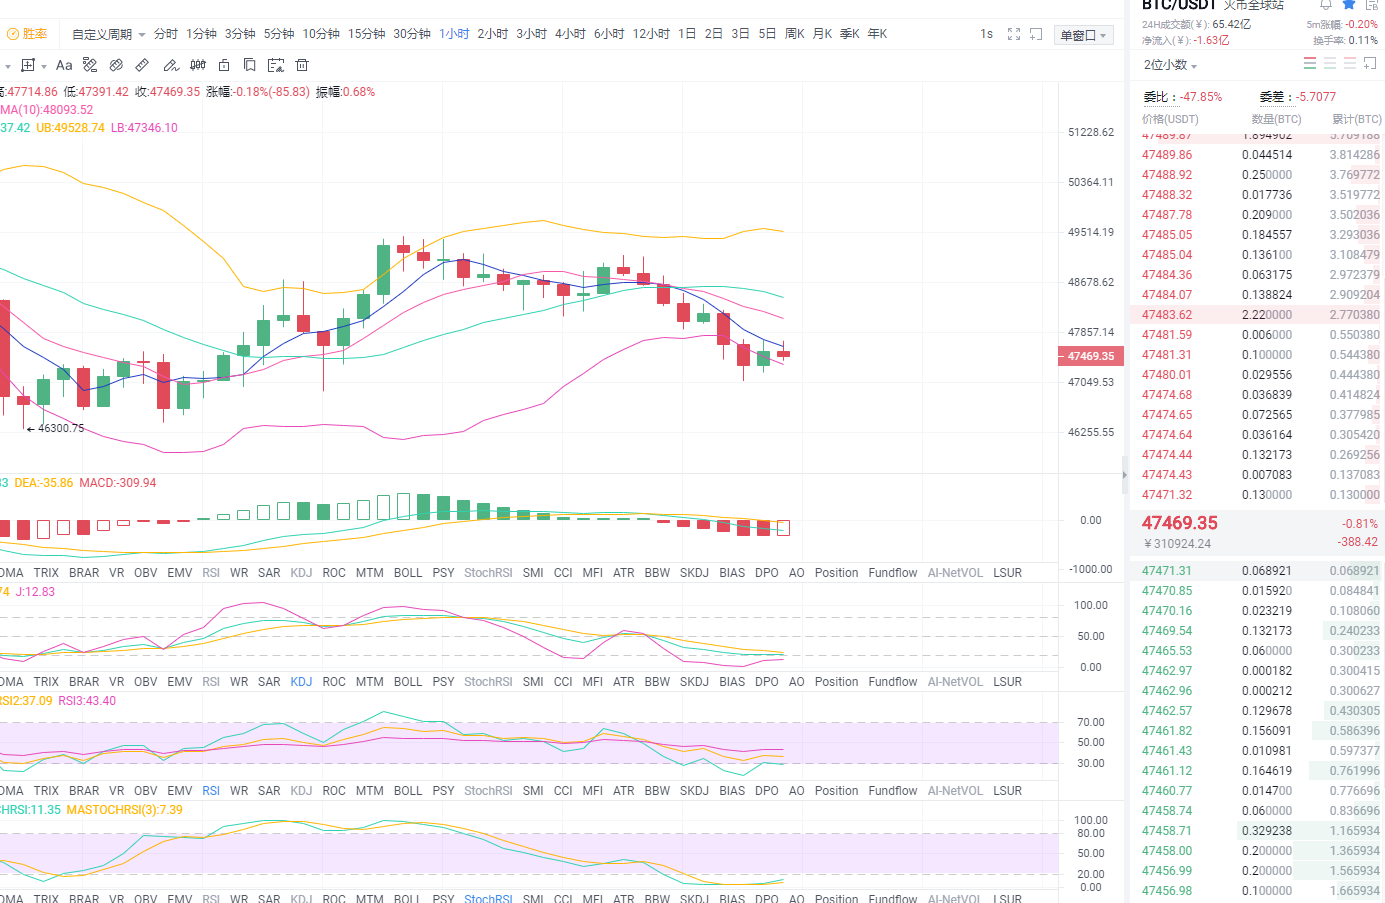Select the 月K monthly candles
This screenshot has height=903, width=1385.
(823, 34)
